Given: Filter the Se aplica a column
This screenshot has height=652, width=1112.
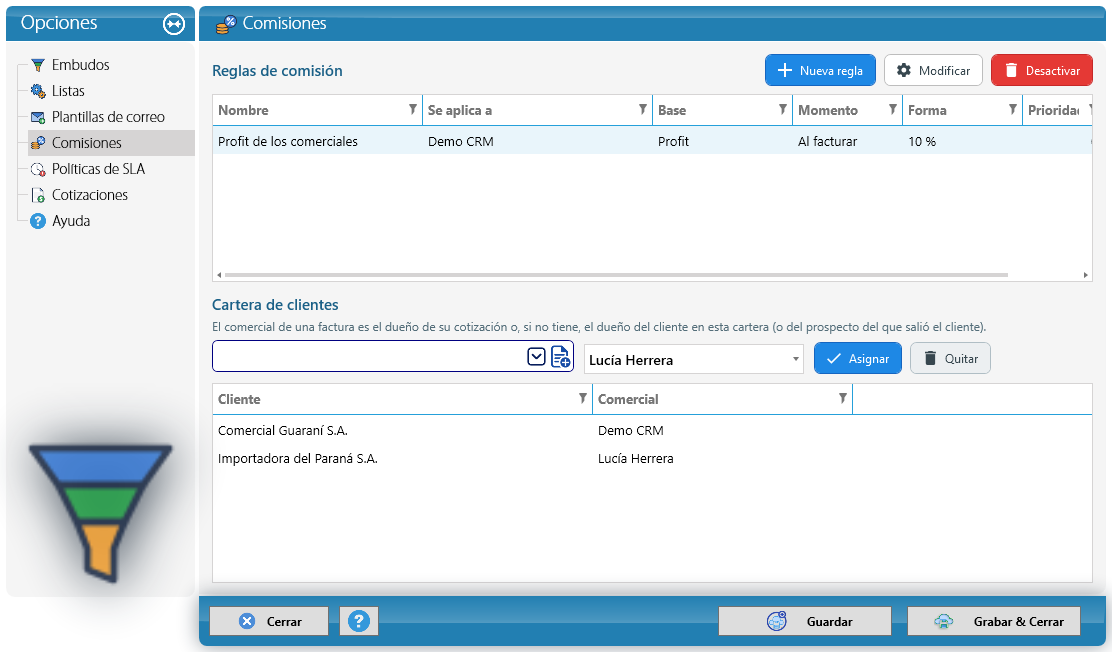Looking at the screenshot, I should (643, 109).
